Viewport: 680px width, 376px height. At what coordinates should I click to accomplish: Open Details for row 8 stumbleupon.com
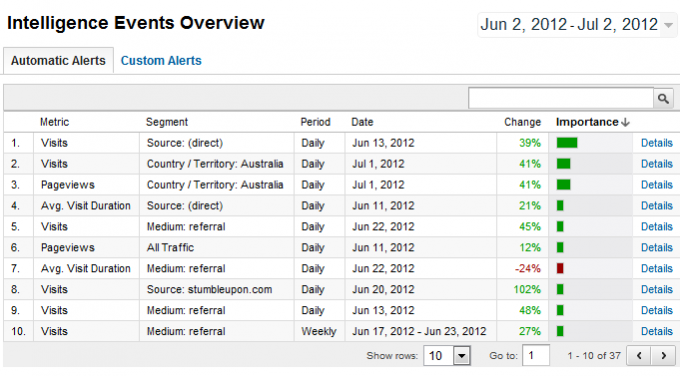tap(657, 289)
